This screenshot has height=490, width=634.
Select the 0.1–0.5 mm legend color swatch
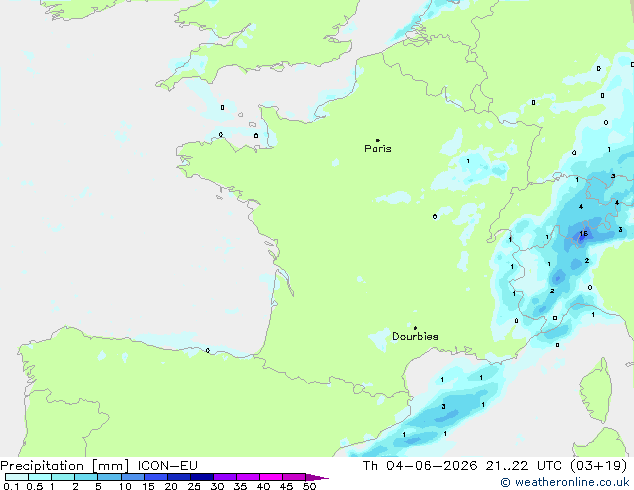17,477
